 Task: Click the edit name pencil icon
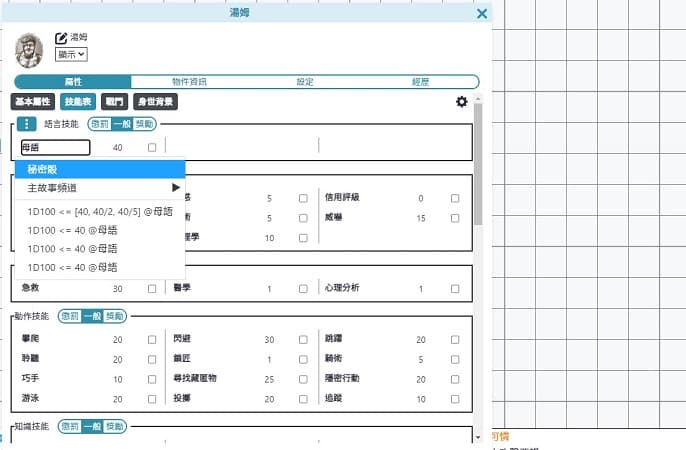pyautogui.click(x=61, y=38)
